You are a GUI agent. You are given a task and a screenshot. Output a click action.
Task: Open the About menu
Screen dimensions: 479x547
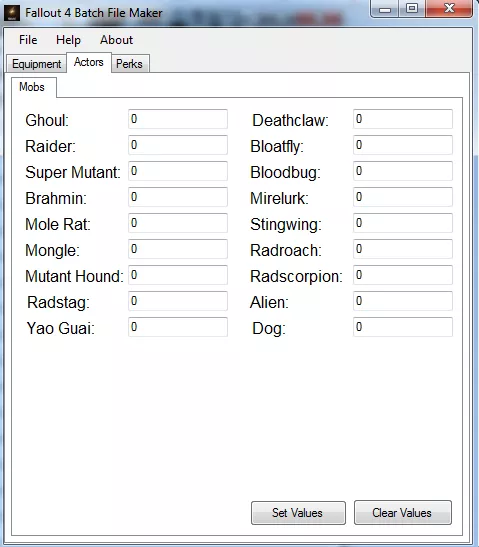click(x=116, y=40)
